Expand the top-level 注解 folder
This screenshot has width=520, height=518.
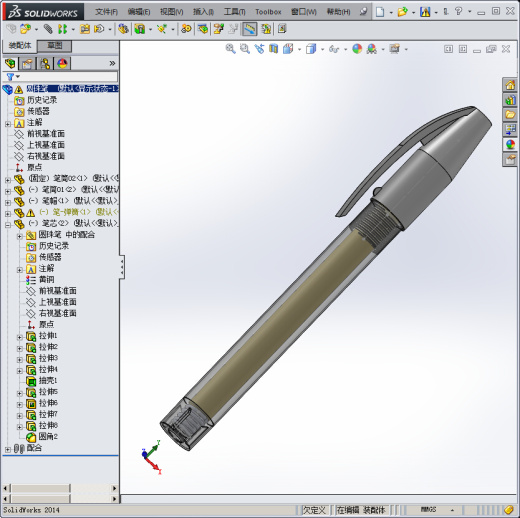point(8,124)
